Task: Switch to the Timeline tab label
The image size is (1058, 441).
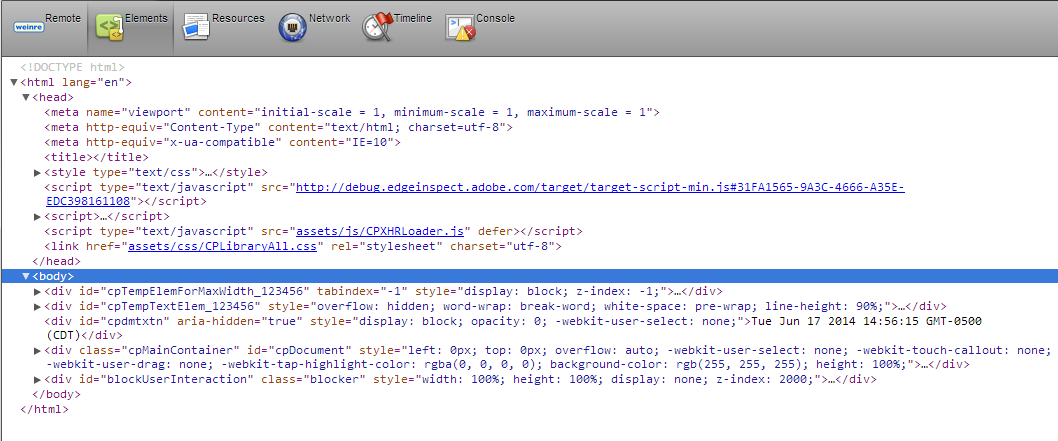Action: (412, 19)
